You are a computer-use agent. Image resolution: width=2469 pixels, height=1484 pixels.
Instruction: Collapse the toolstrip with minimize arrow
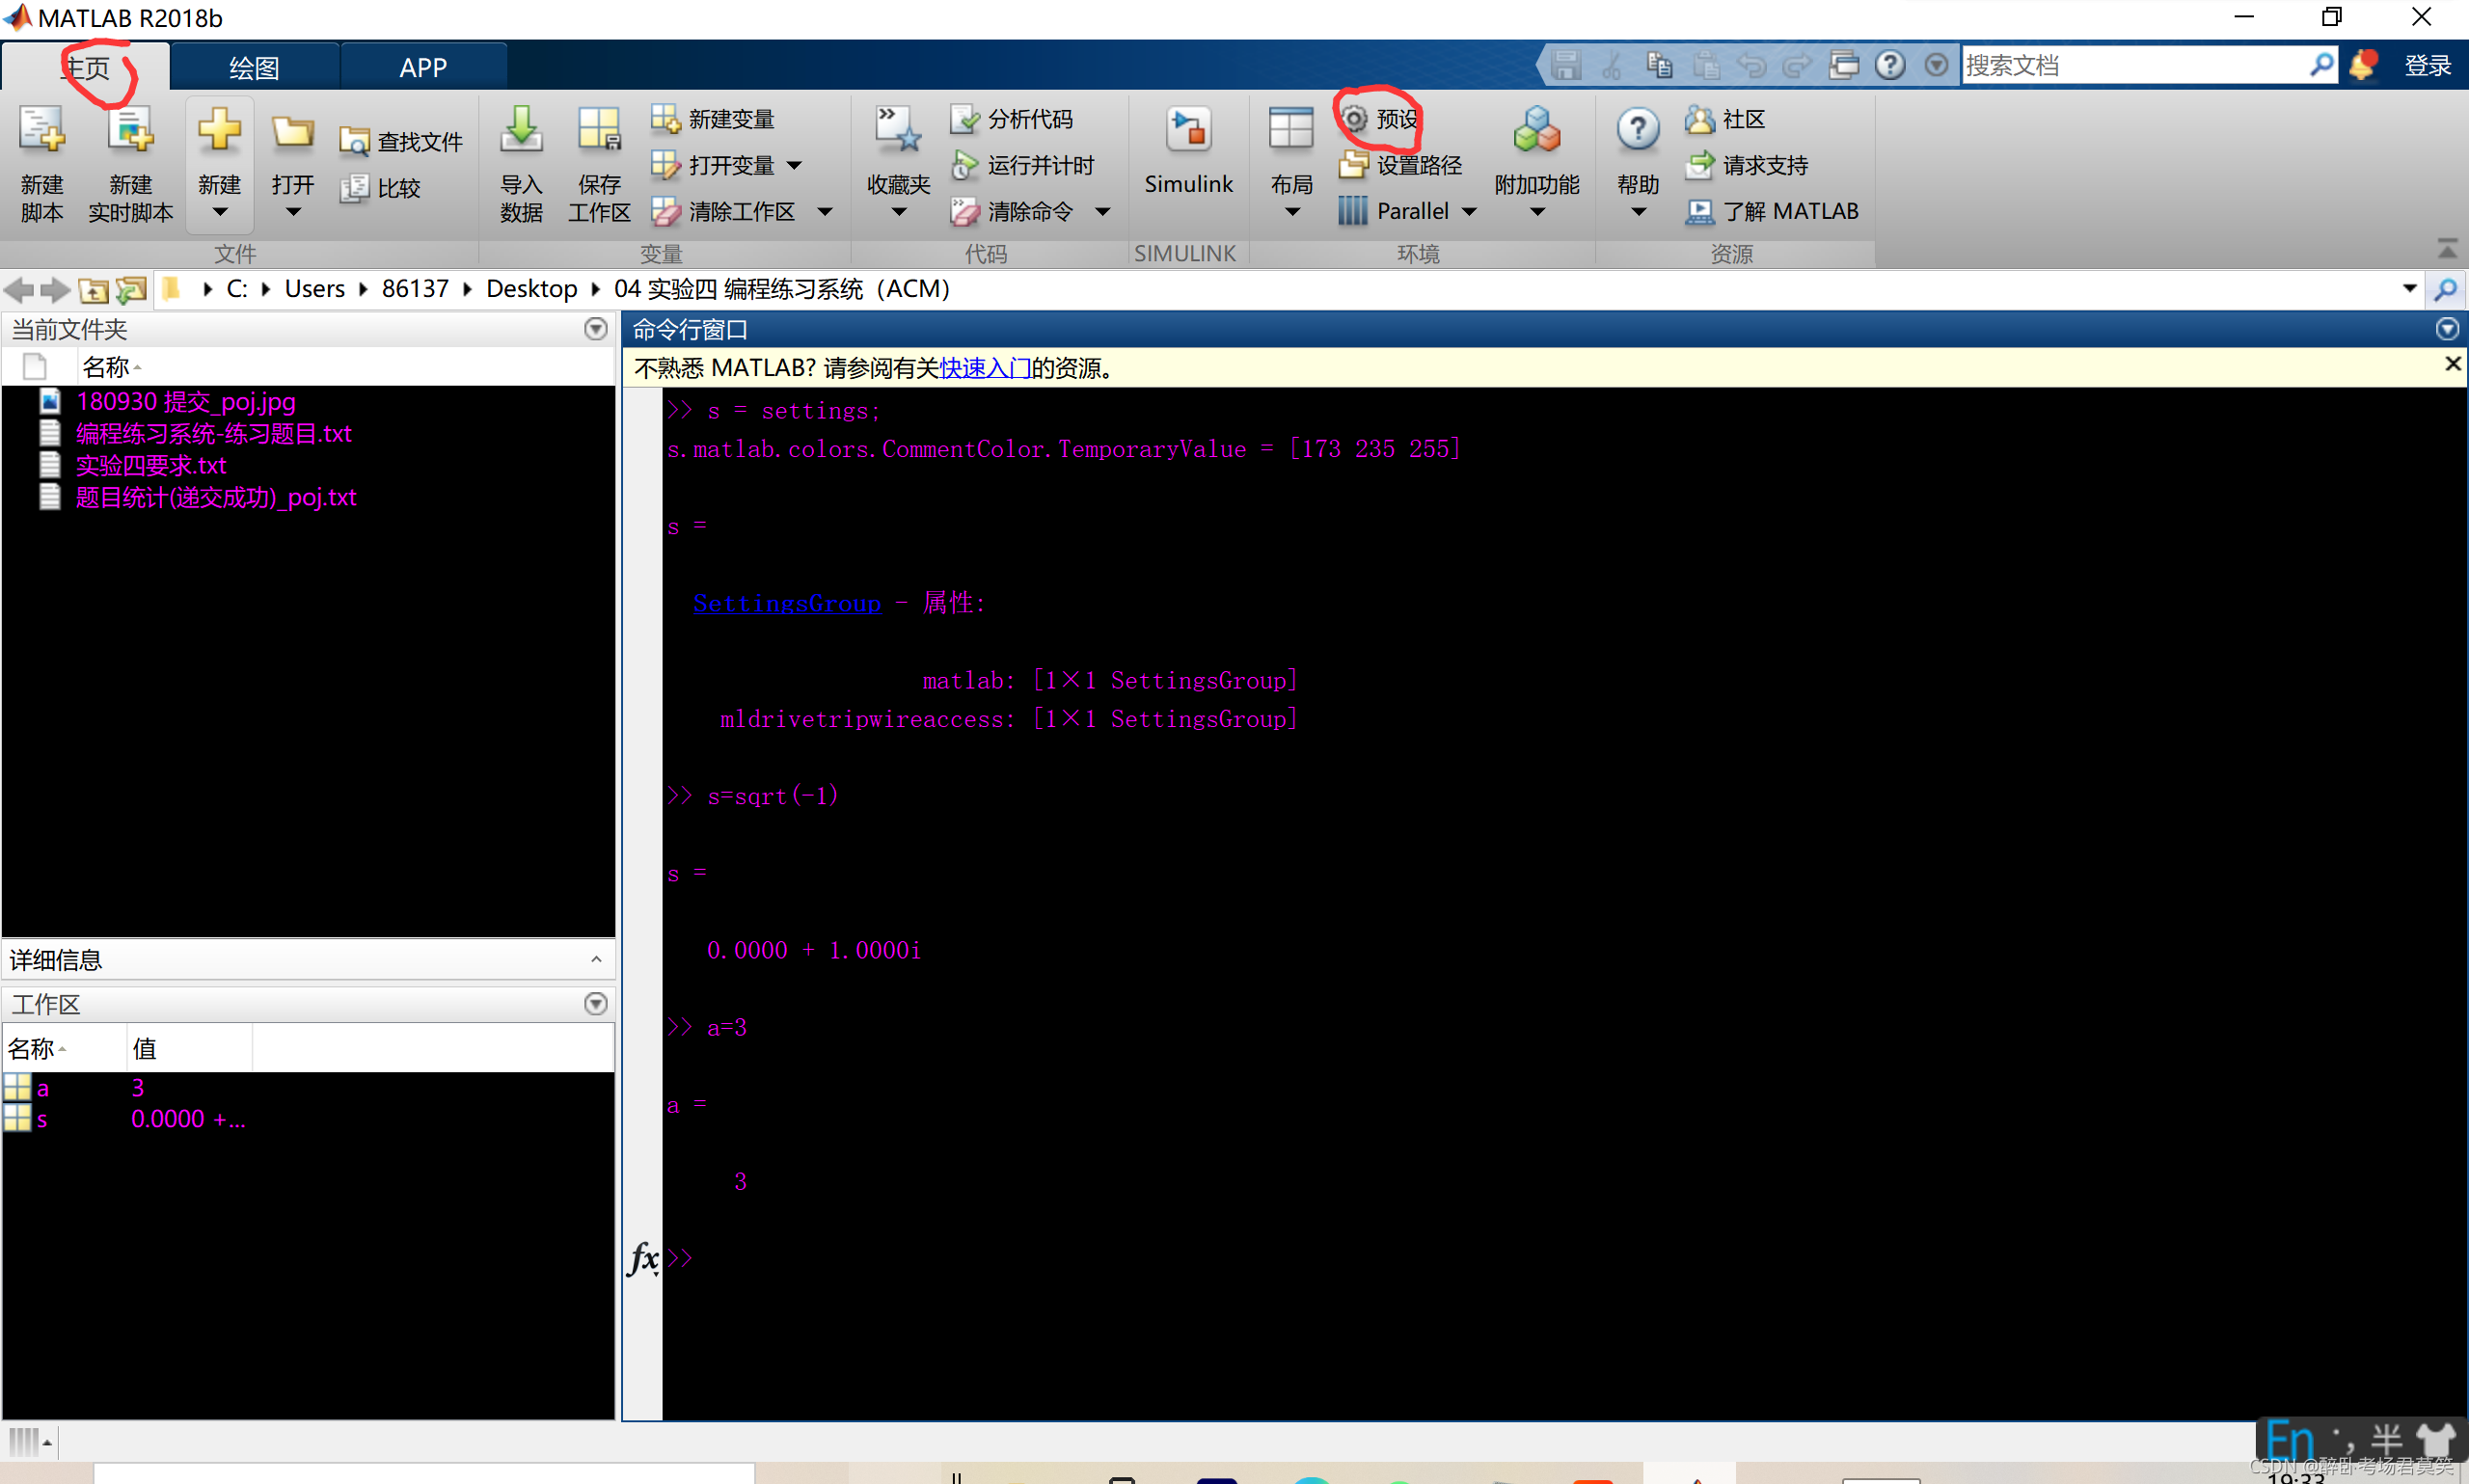click(2448, 248)
